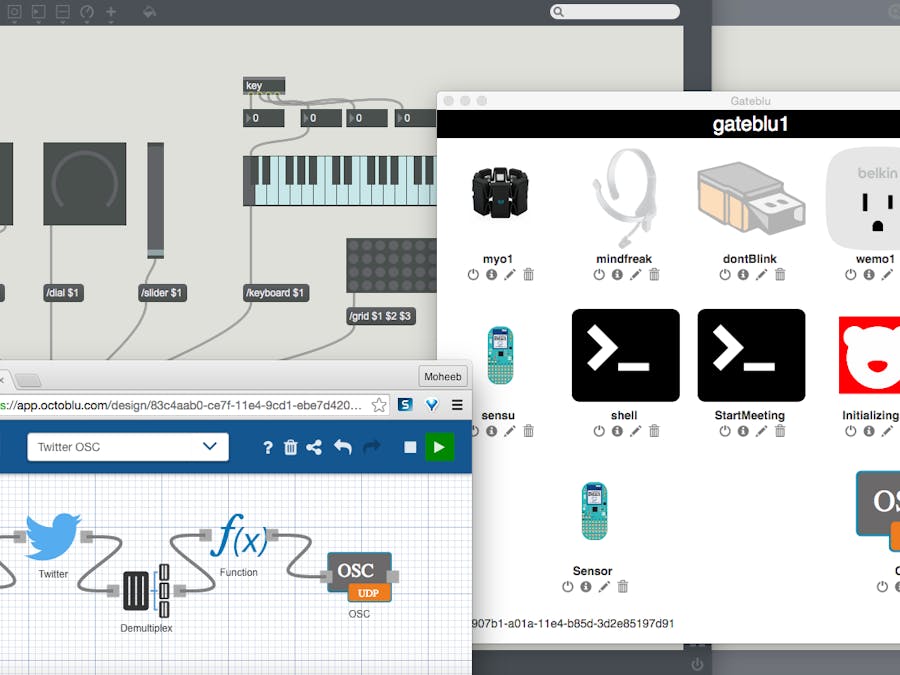Edit the sensu device
This screenshot has width=900, height=675.
[x=510, y=431]
